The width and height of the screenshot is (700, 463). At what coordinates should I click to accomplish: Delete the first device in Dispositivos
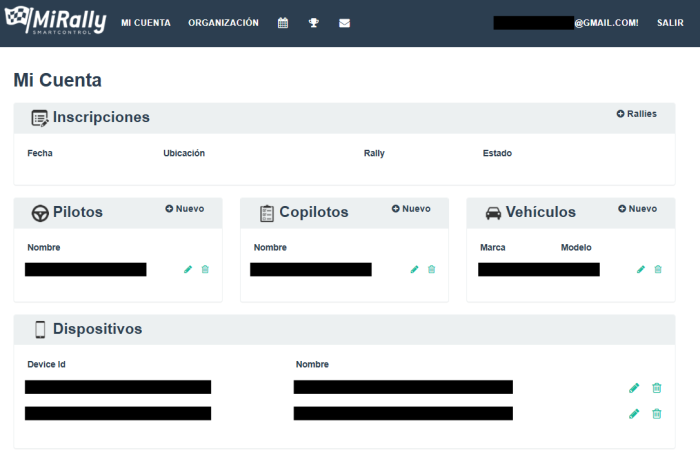[657, 388]
